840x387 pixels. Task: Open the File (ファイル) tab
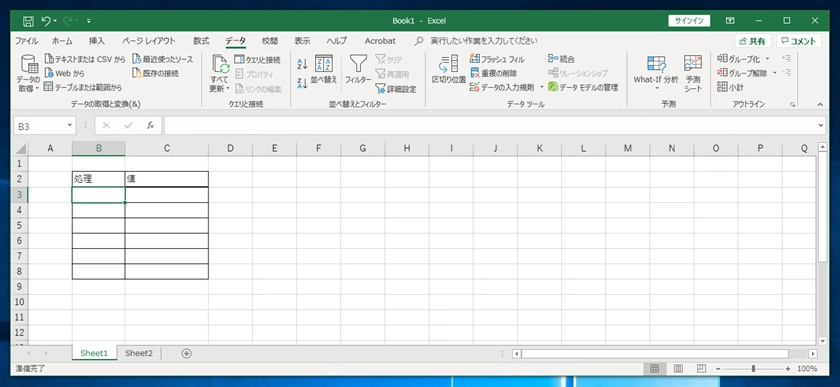26,41
